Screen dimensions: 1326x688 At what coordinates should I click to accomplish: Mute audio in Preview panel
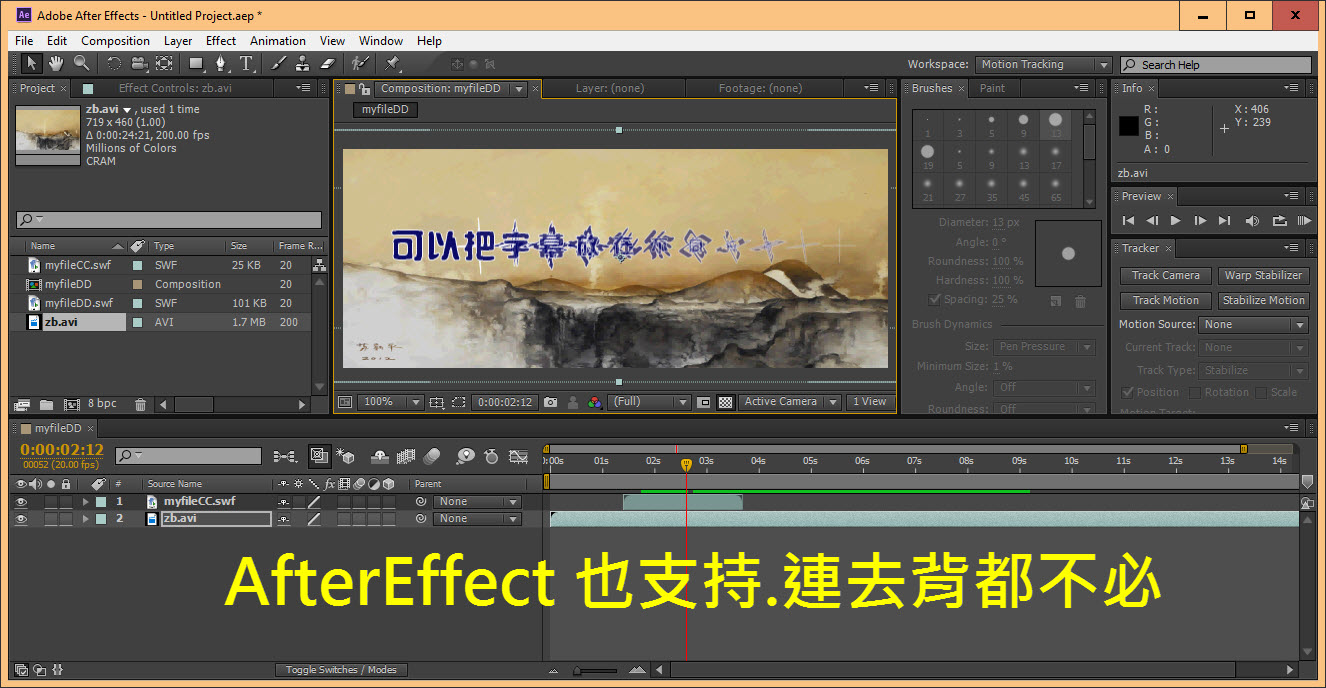click(1253, 220)
